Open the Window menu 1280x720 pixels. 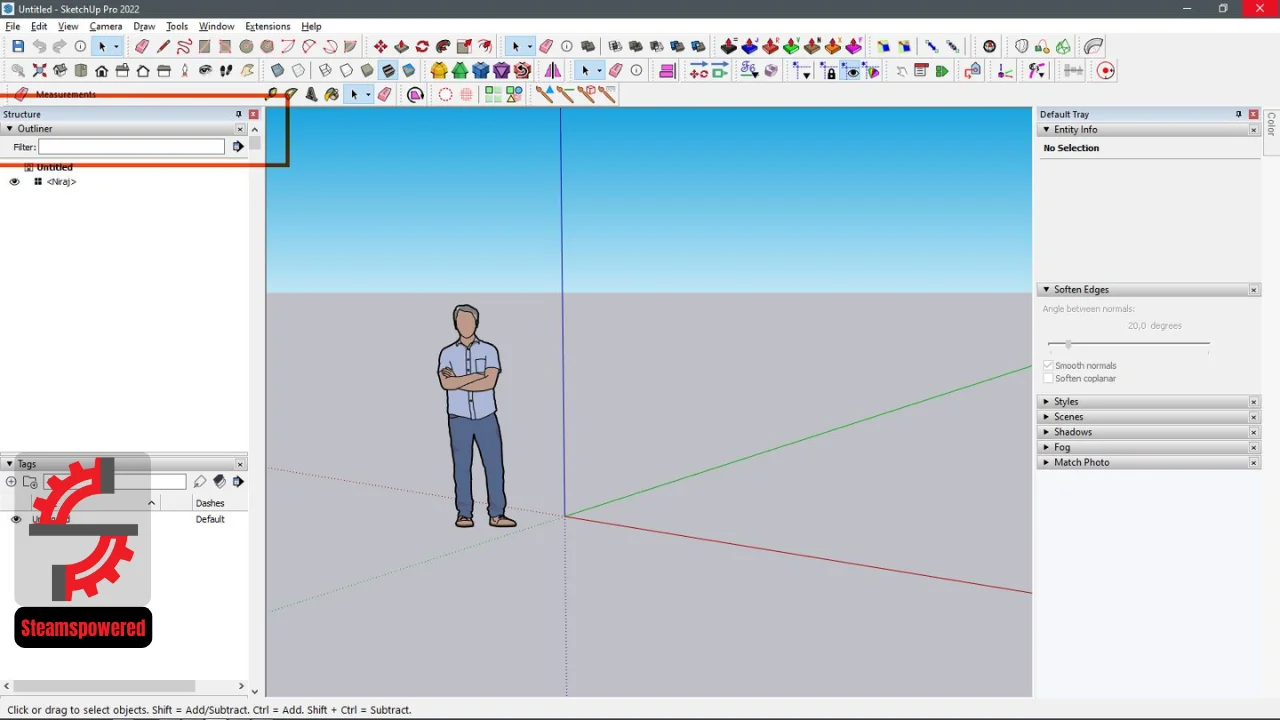click(x=216, y=26)
